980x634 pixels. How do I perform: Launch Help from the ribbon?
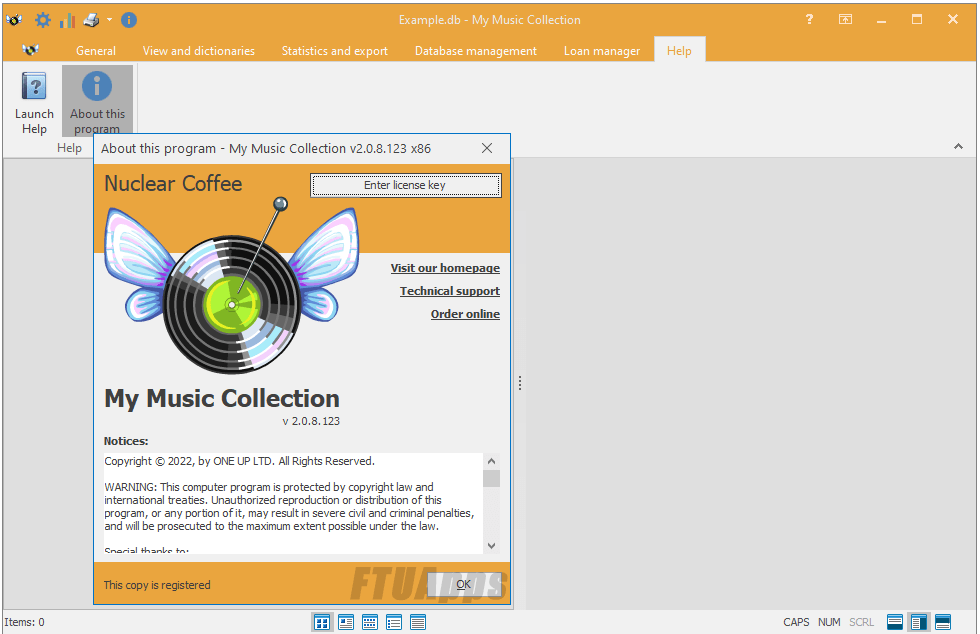click(x=34, y=102)
